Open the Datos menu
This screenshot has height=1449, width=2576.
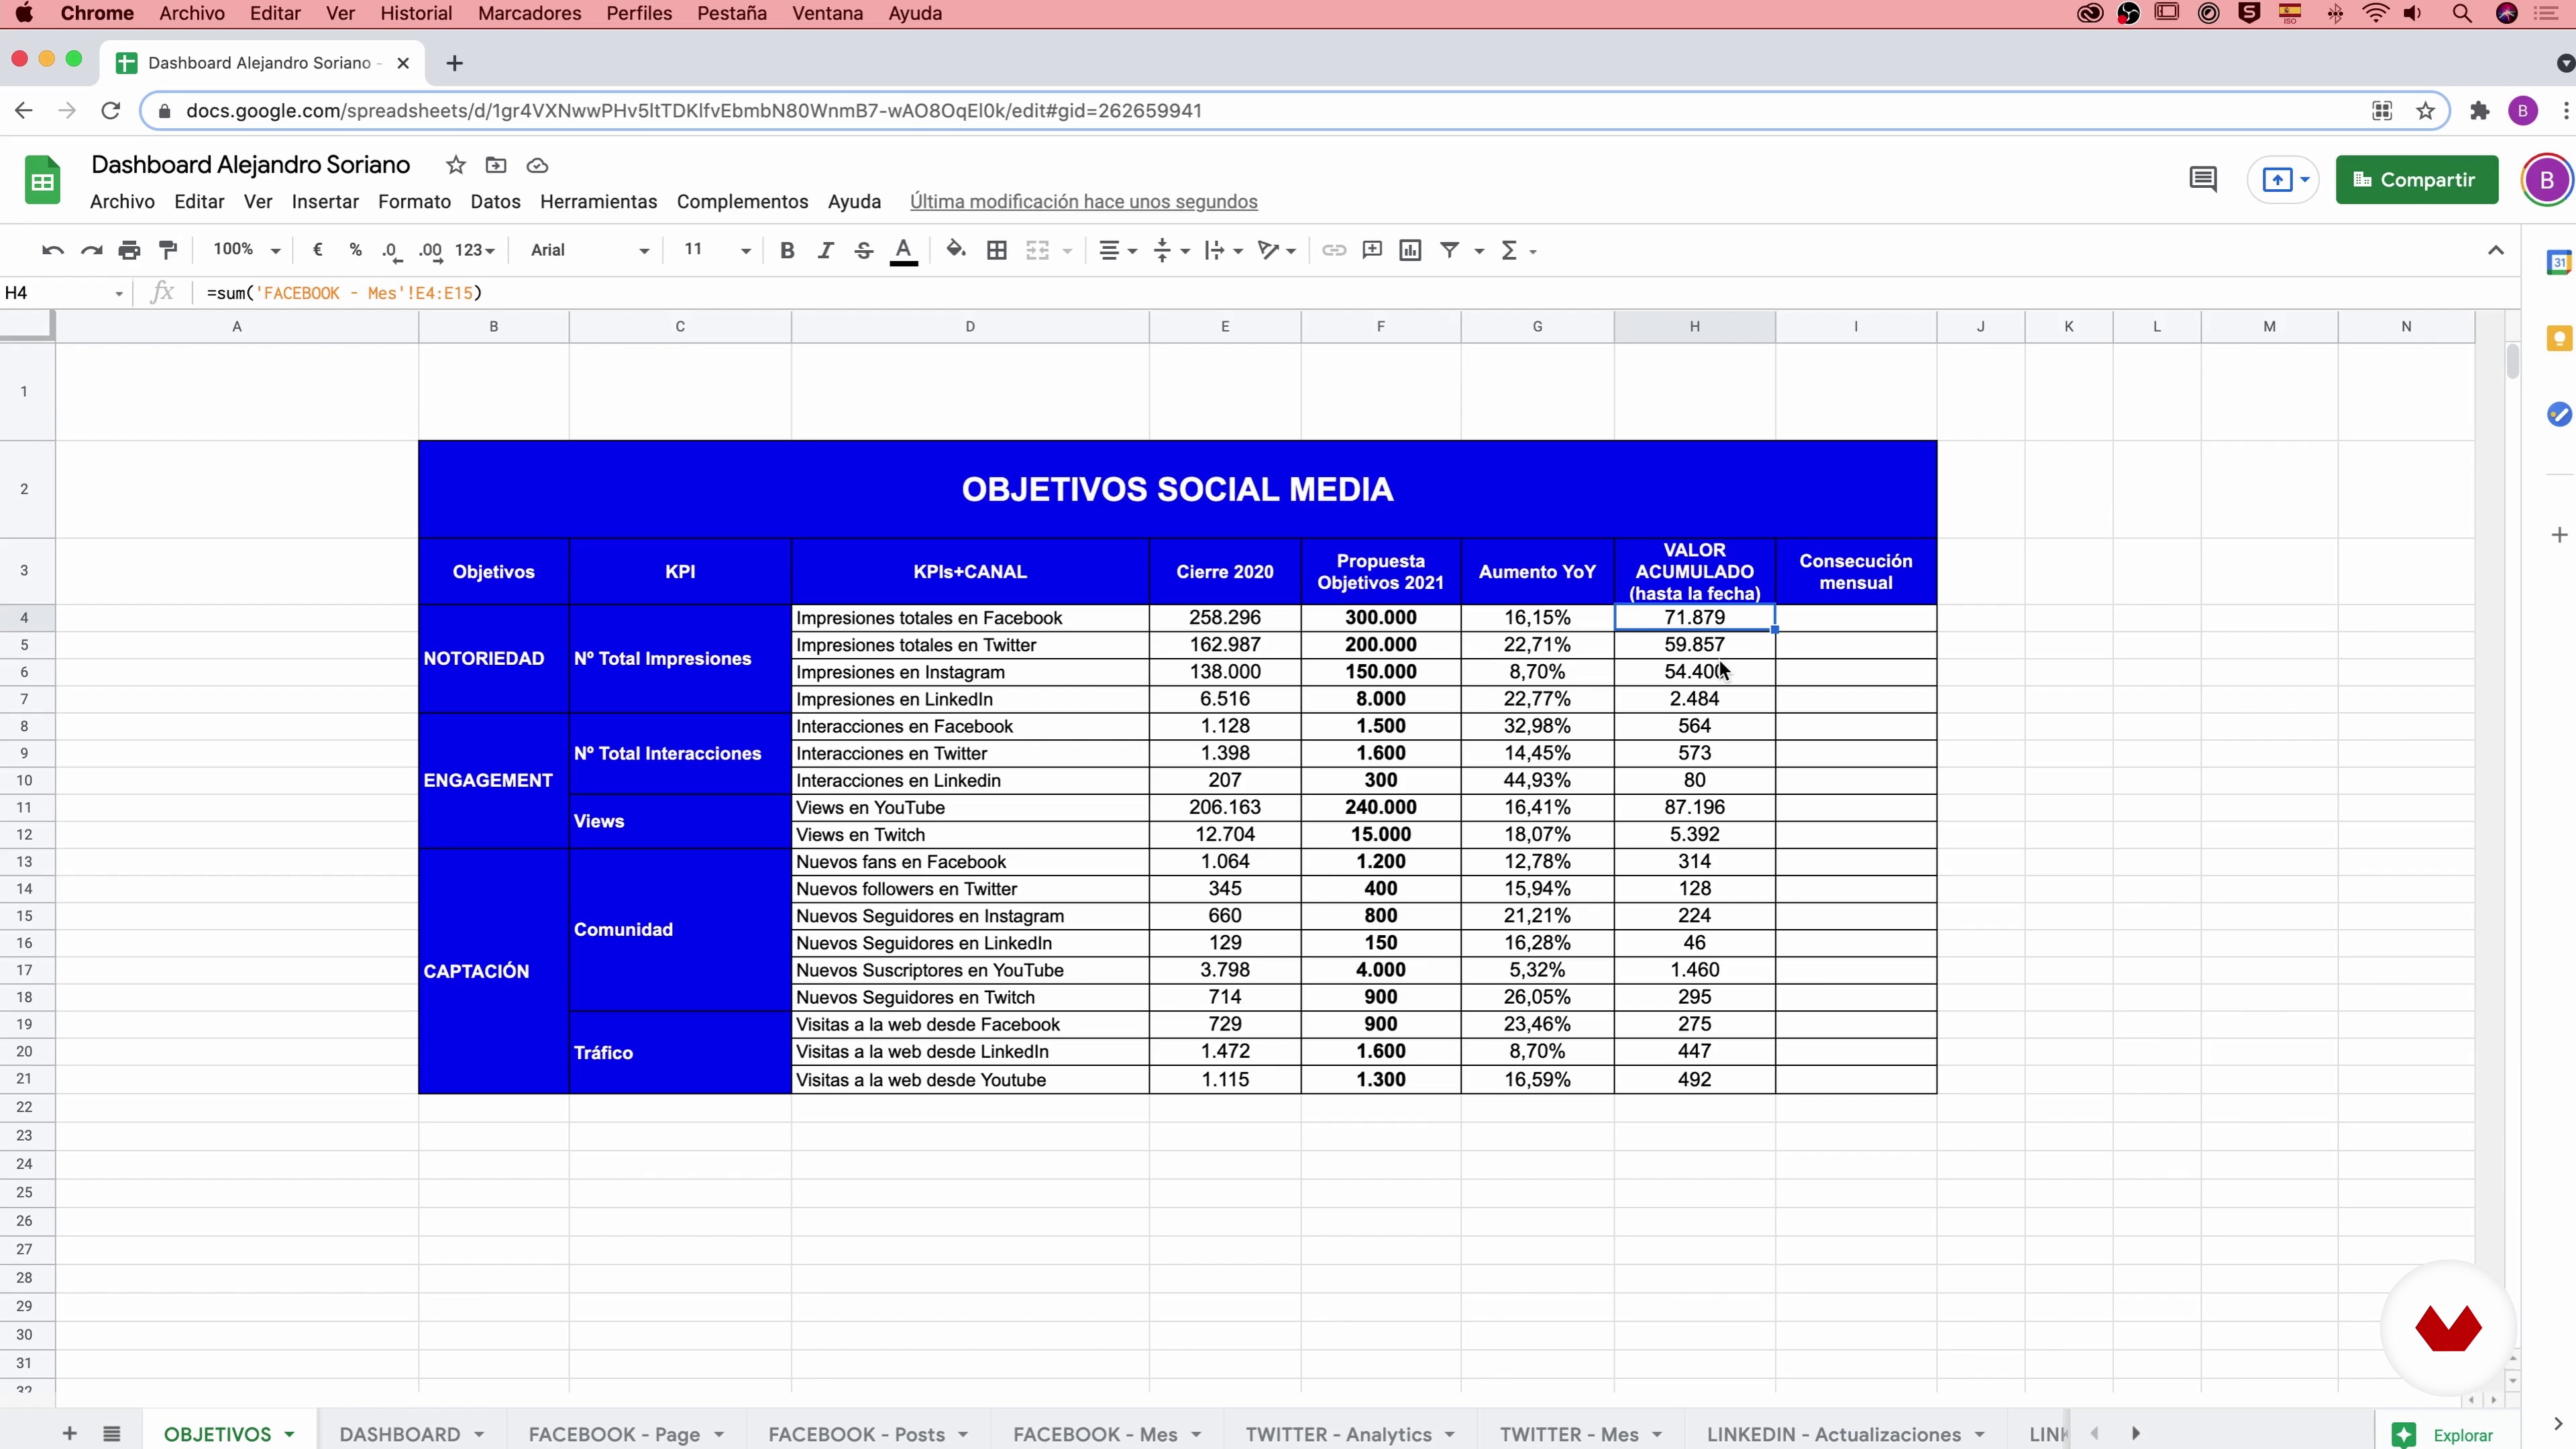coord(495,202)
